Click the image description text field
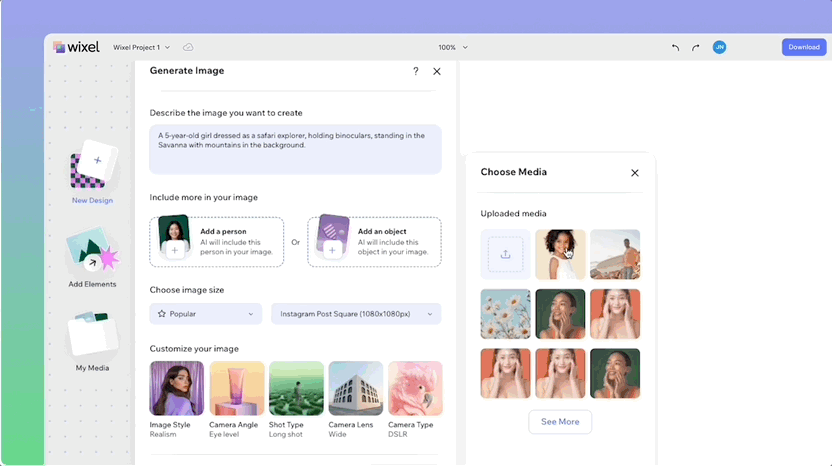The height and width of the screenshot is (466, 832). [x=296, y=149]
